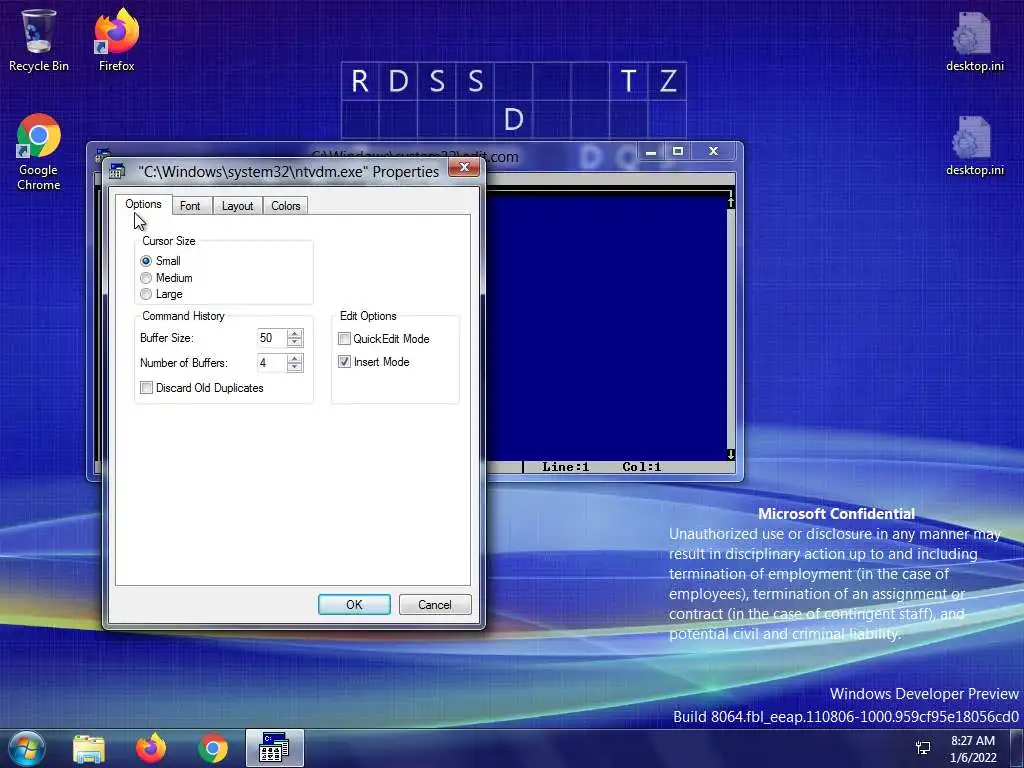Image resolution: width=1024 pixels, height=768 pixels.
Task: Click the editor scrollbar down arrow
Action: 731,455
